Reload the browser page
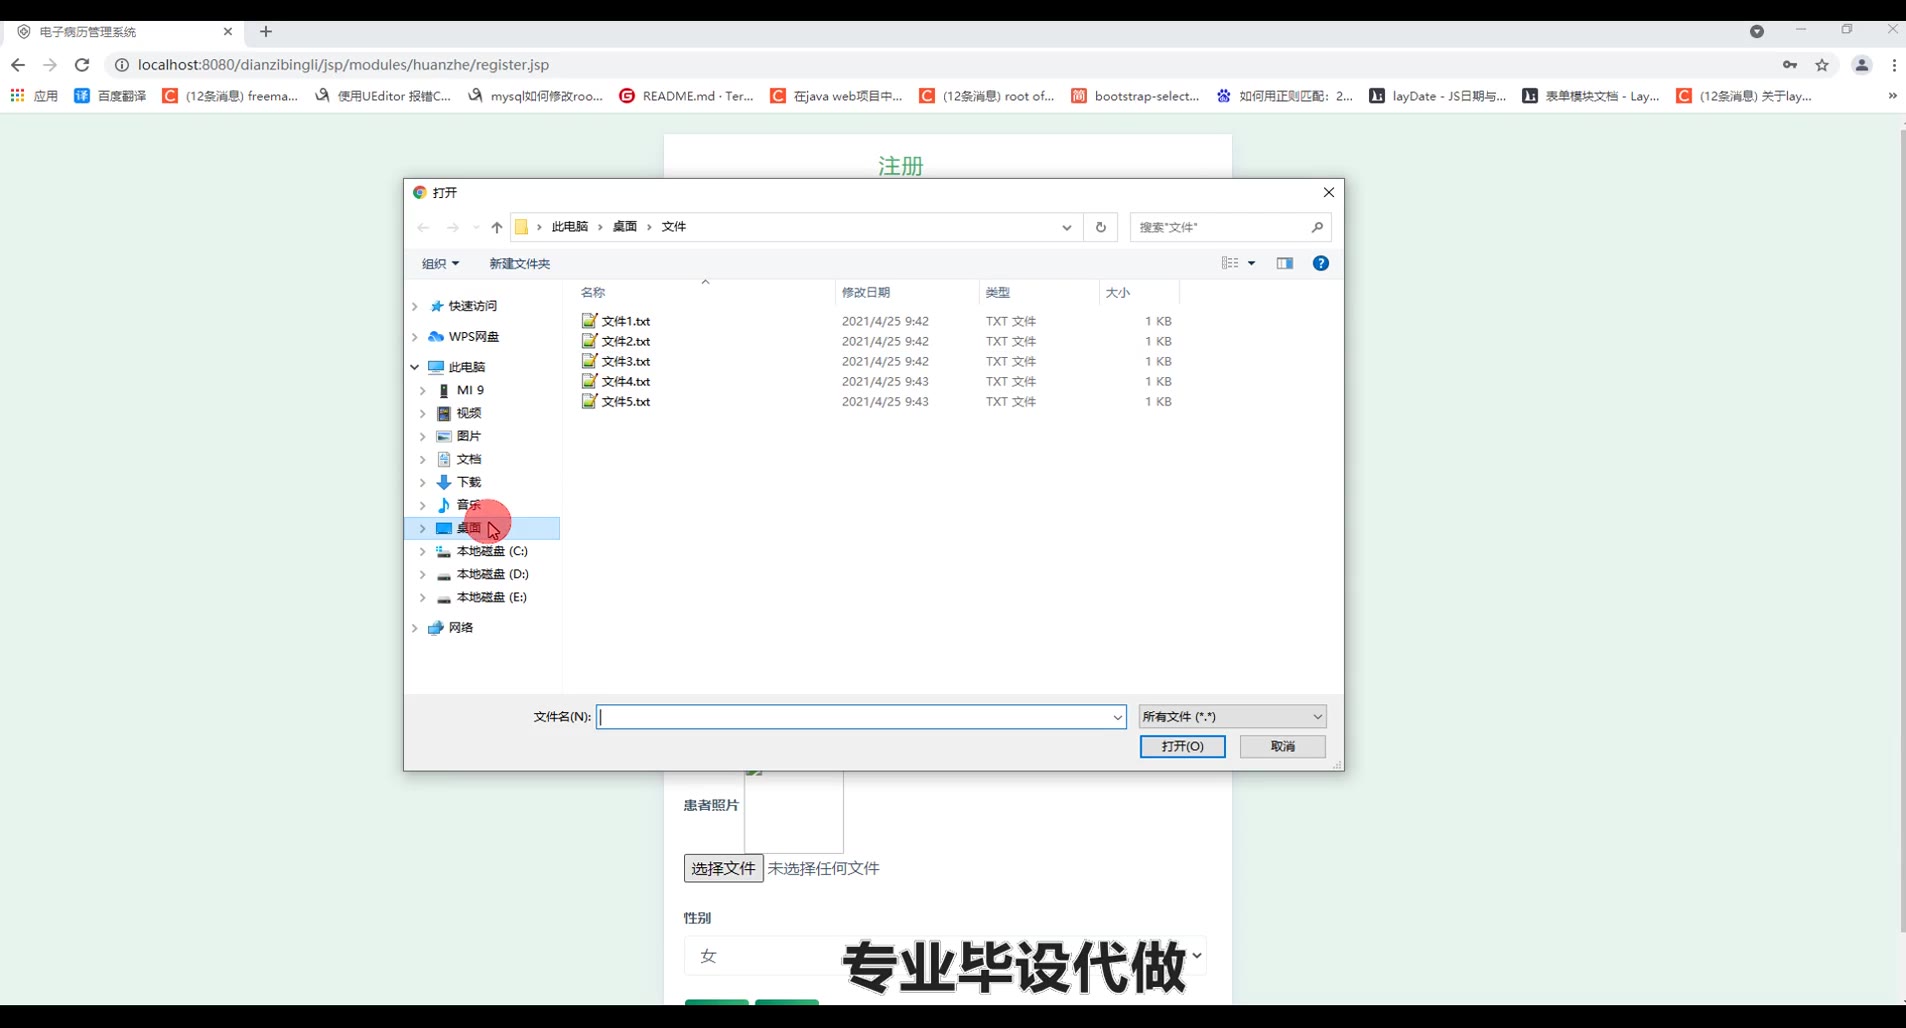The height and width of the screenshot is (1028, 1906). 82,65
